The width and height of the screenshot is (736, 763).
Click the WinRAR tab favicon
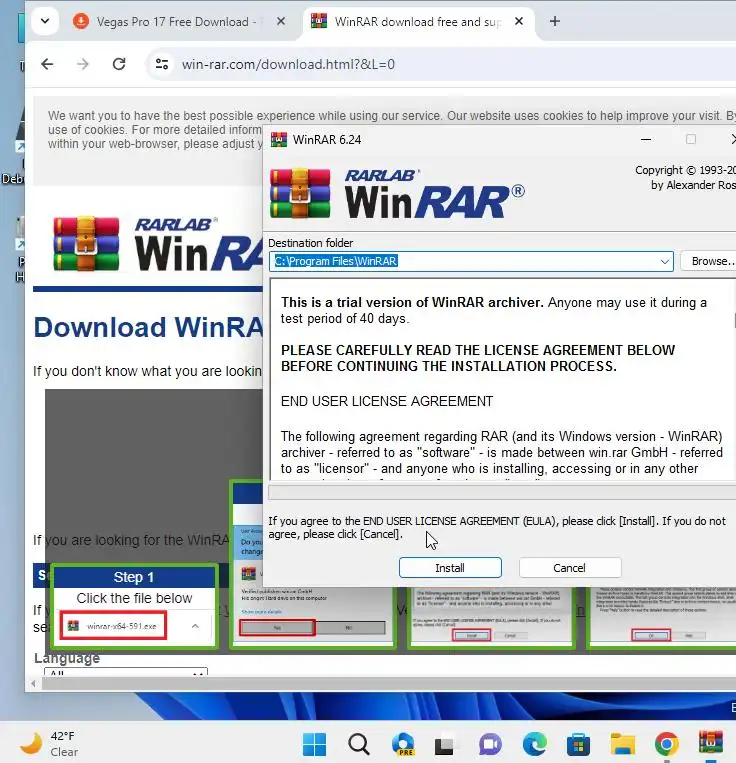pos(319,21)
